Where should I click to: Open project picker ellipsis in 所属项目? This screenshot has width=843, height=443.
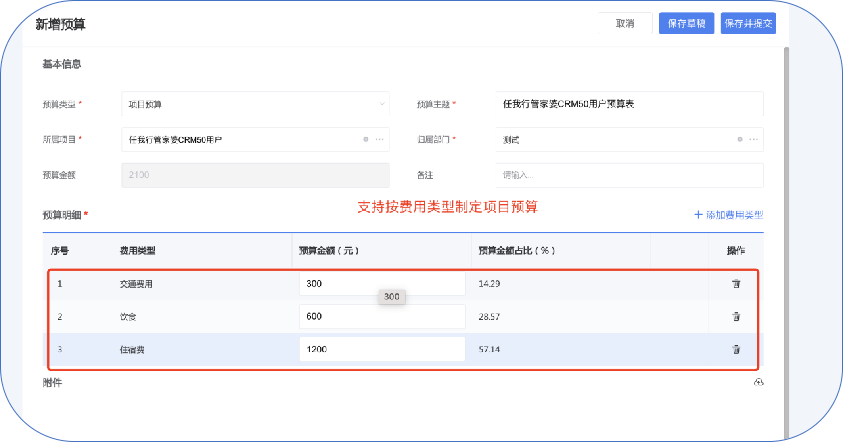[379, 139]
